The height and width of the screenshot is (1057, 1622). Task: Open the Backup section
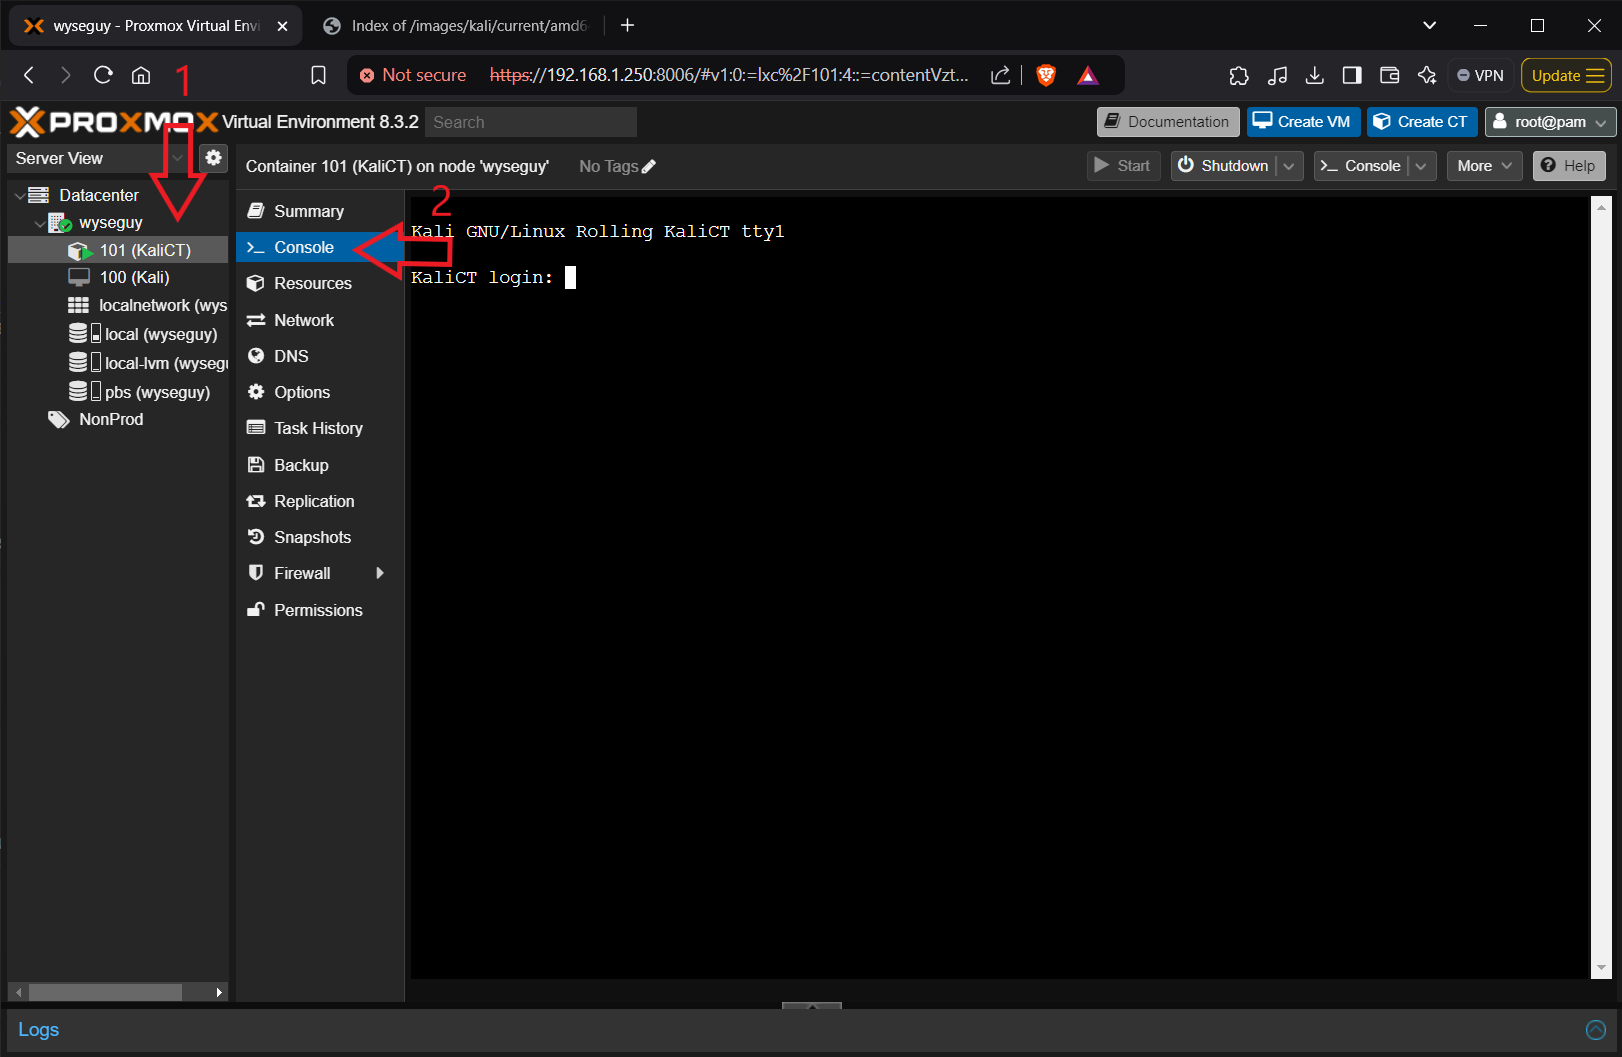click(x=320, y=465)
